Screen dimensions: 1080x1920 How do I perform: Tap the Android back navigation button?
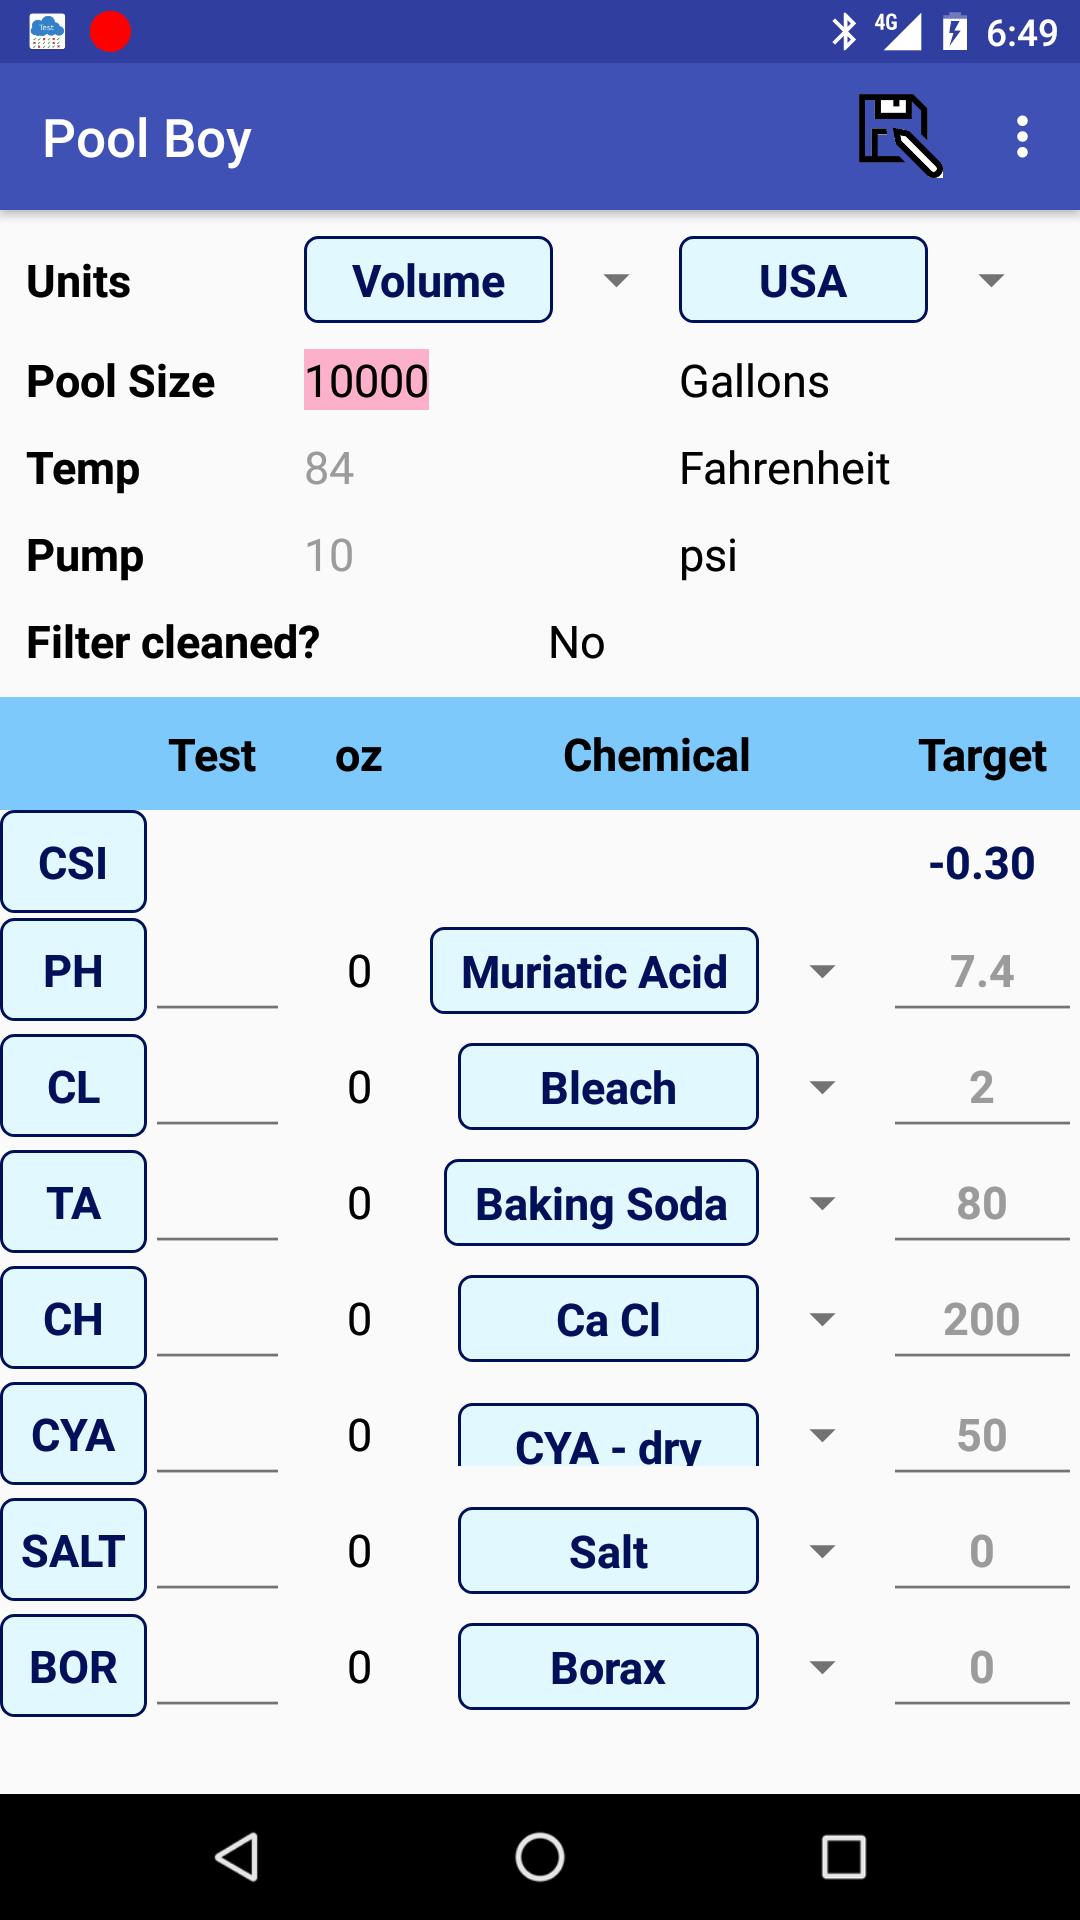click(x=238, y=1857)
